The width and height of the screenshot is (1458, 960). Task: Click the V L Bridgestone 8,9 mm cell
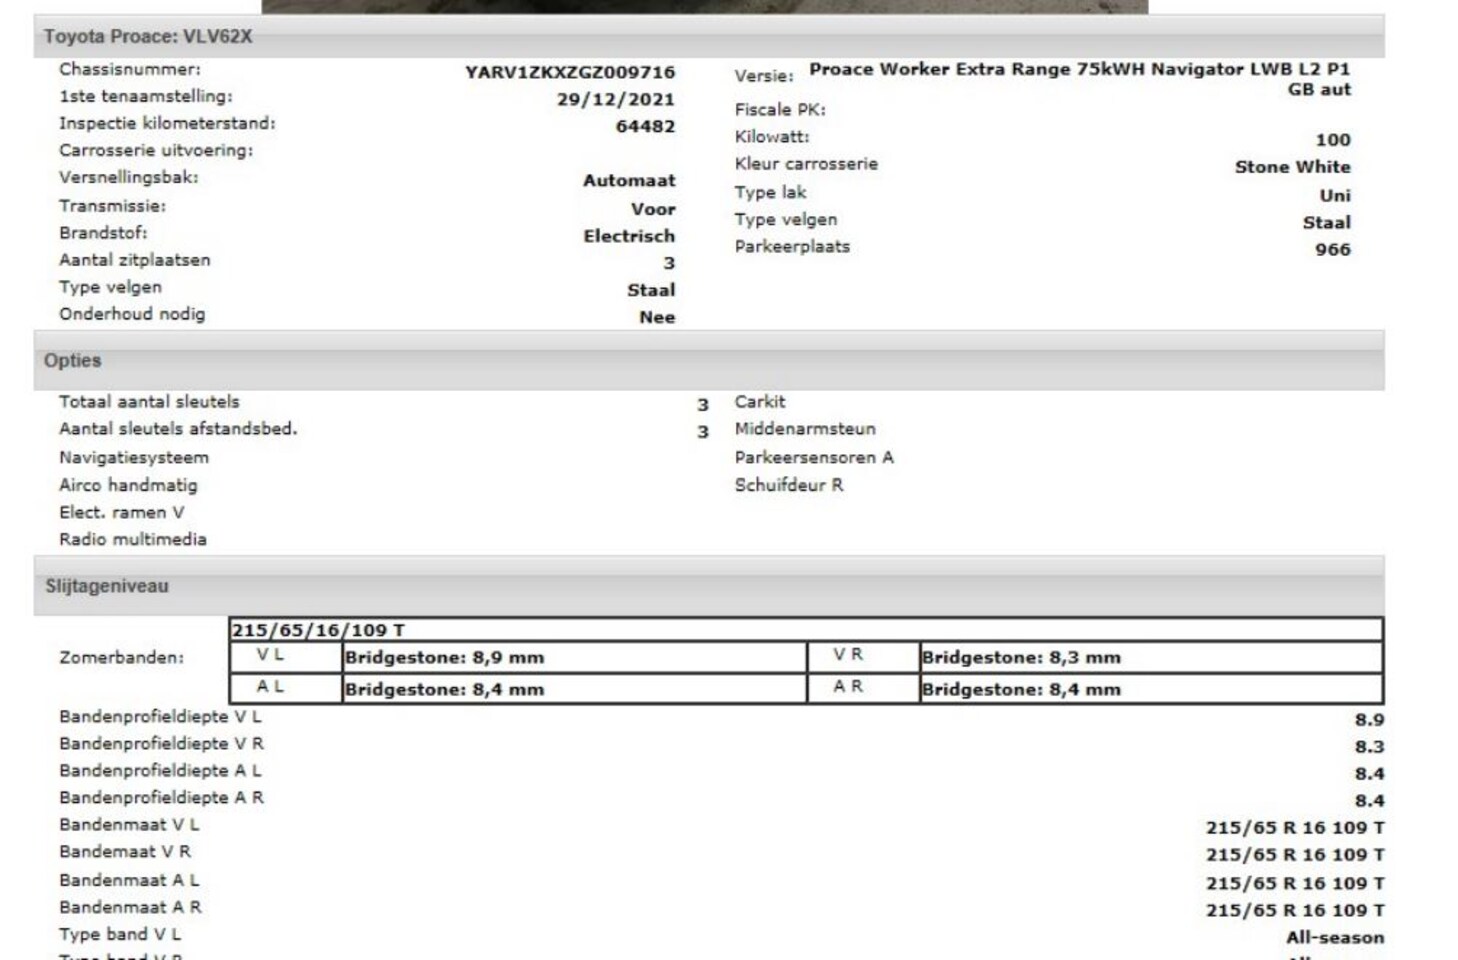[444, 658]
